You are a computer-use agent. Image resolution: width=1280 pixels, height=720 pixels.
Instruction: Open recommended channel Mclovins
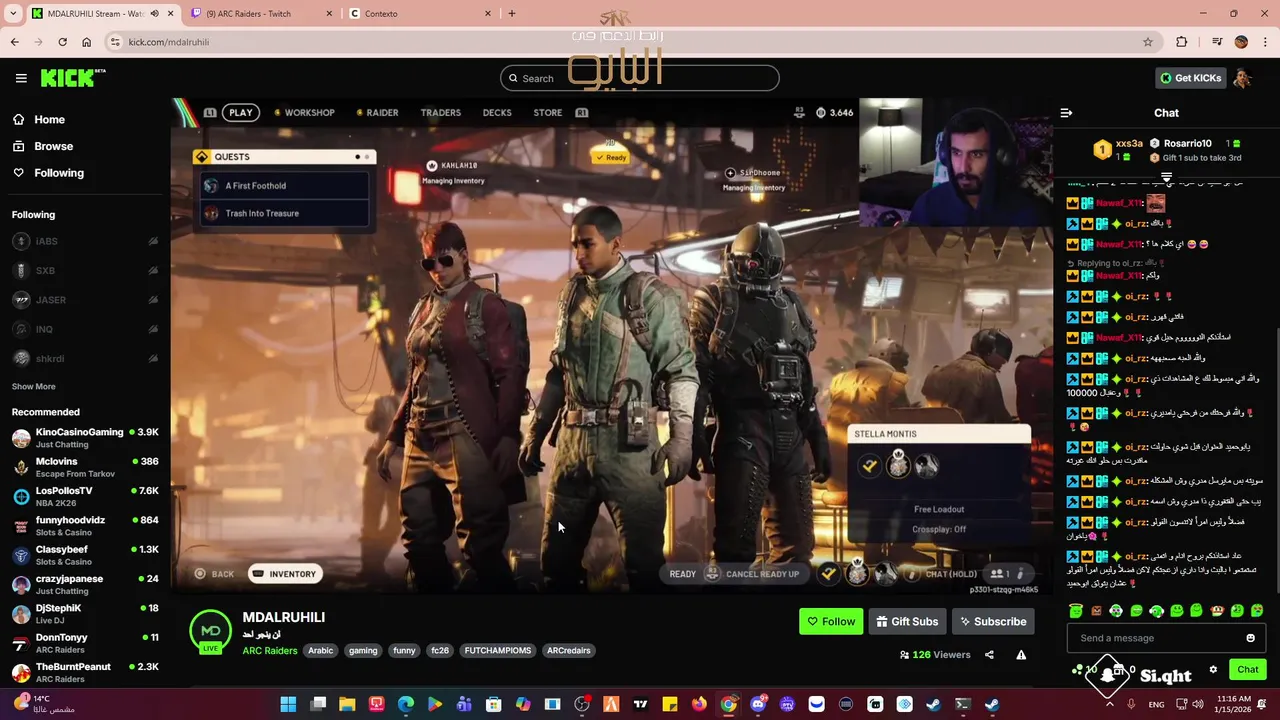[85, 467]
